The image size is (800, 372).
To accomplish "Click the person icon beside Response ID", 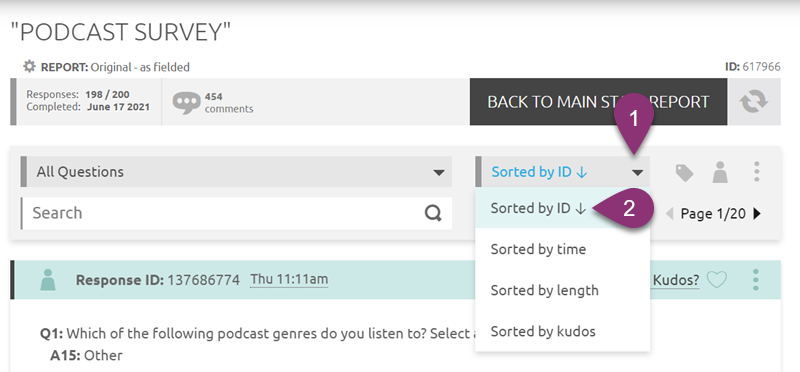I will (47, 280).
